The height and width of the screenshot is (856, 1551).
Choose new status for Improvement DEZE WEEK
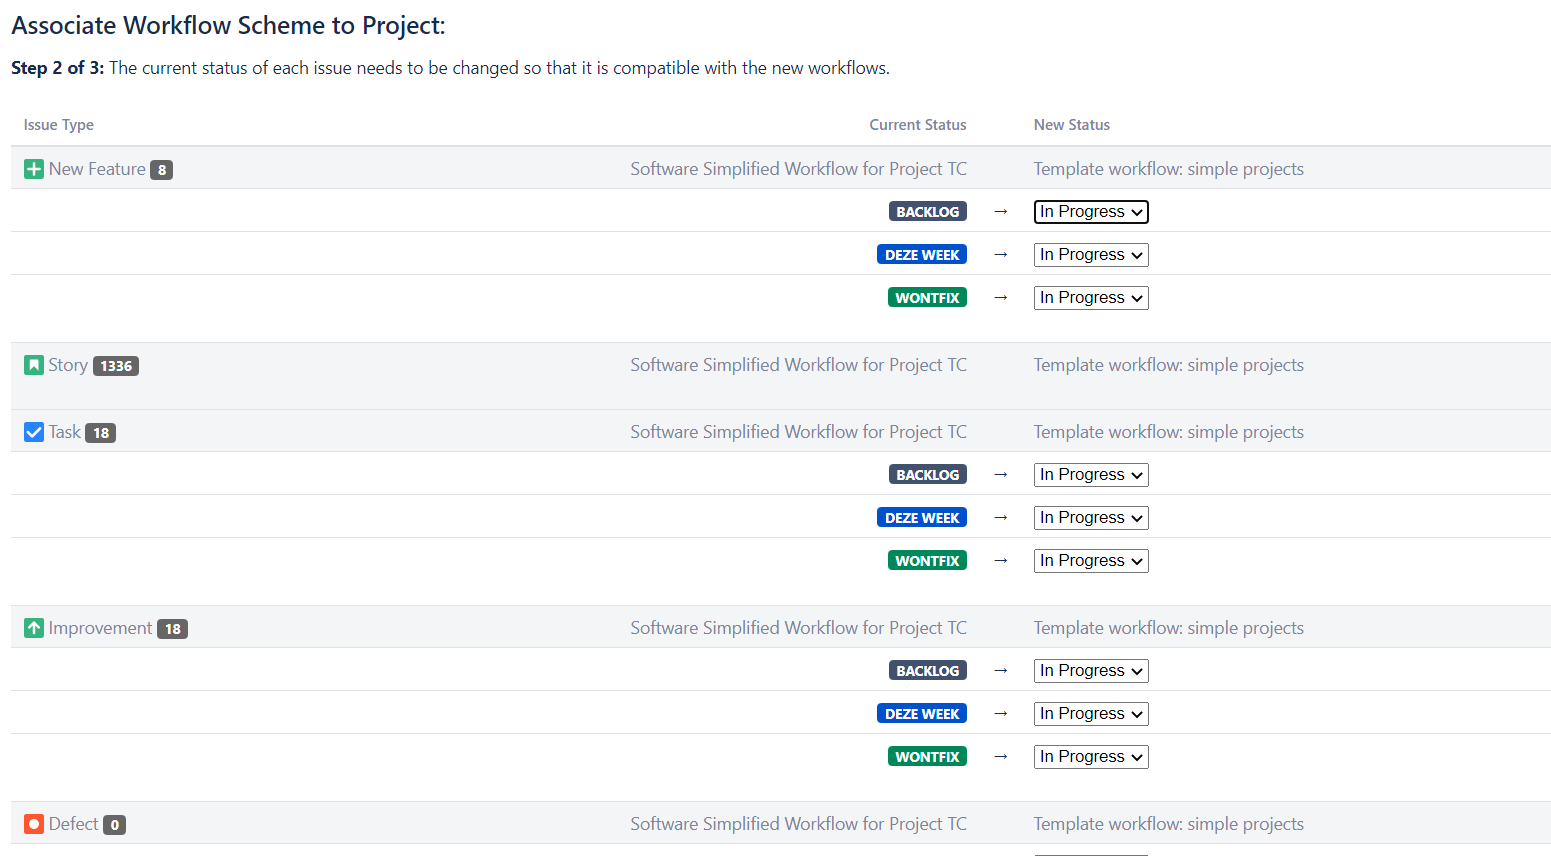[1091, 714]
